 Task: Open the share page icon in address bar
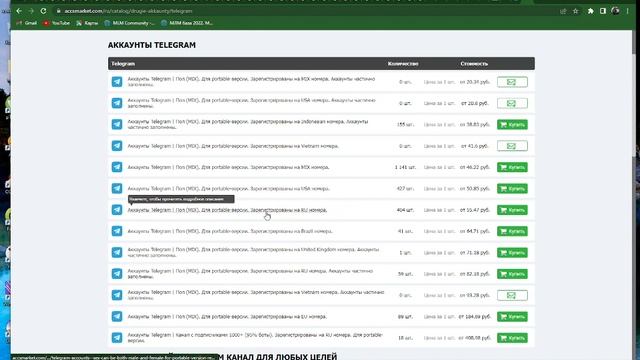point(563,11)
